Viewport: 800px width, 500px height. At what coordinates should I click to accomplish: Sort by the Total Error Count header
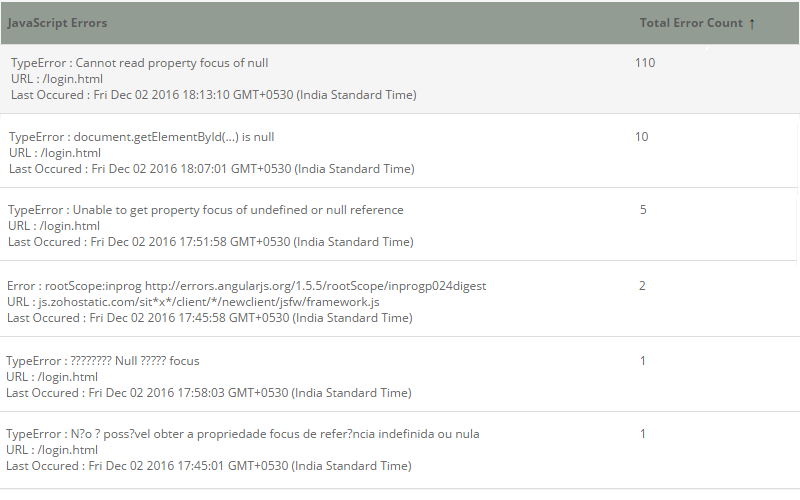691,23
